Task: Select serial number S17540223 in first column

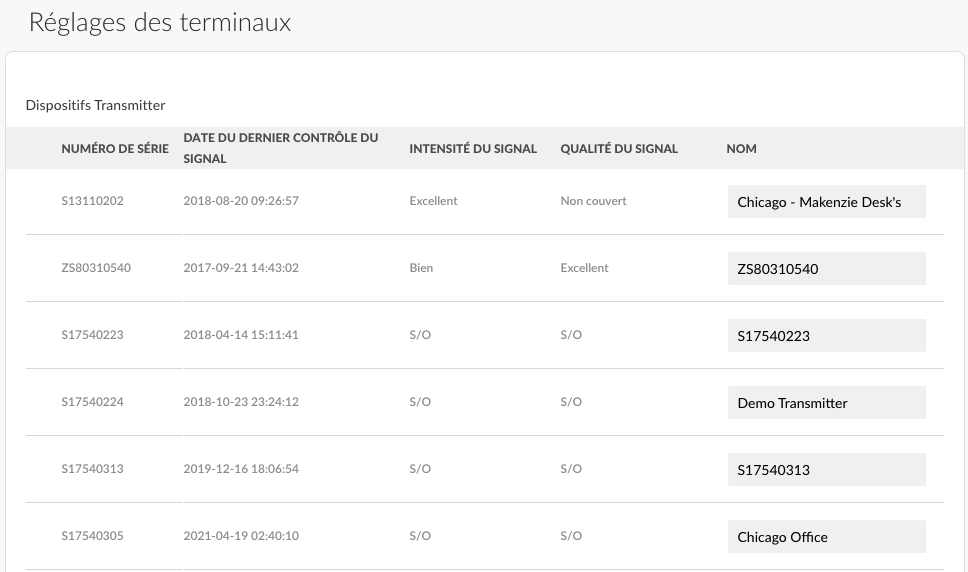Action: click(93, 334)
